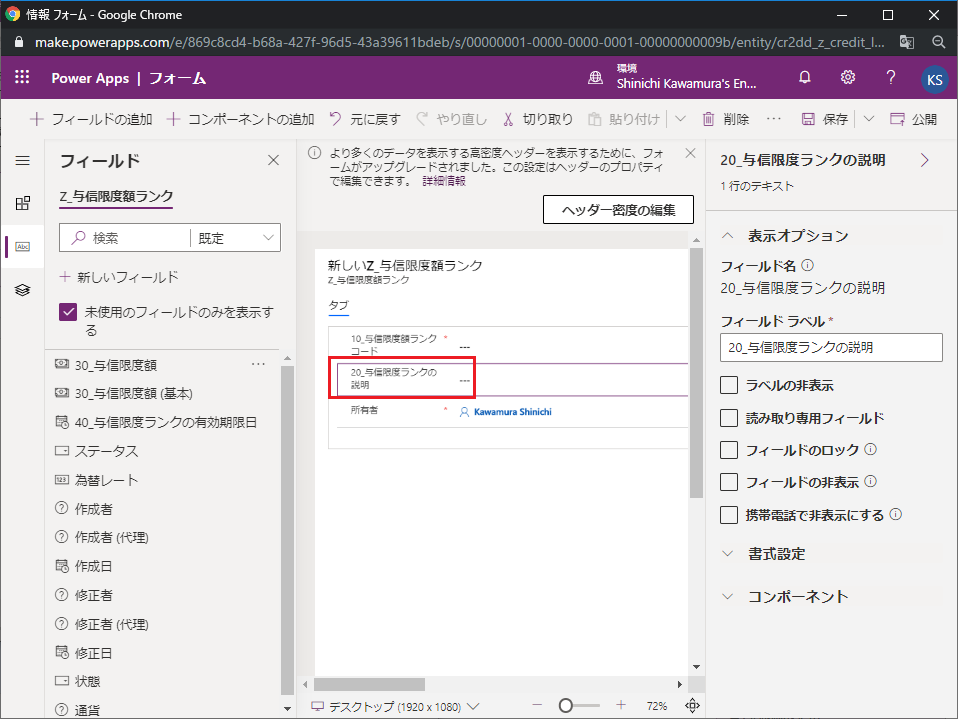Check フィールドの非表示
Screen dimensions: 958x719
(729, 482)
